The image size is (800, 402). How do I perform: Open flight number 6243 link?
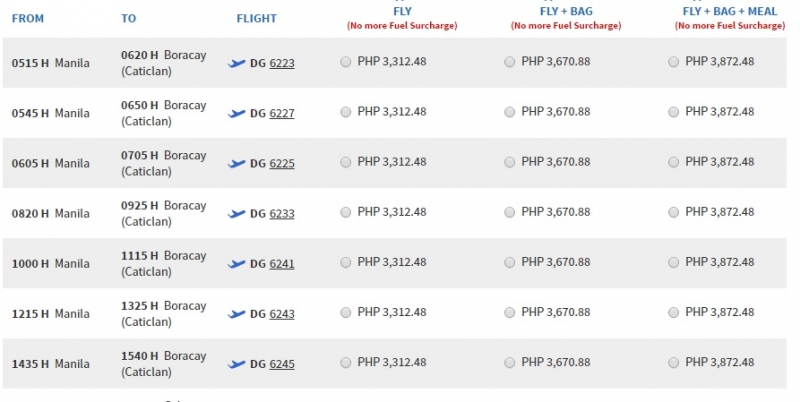point(282,314)
